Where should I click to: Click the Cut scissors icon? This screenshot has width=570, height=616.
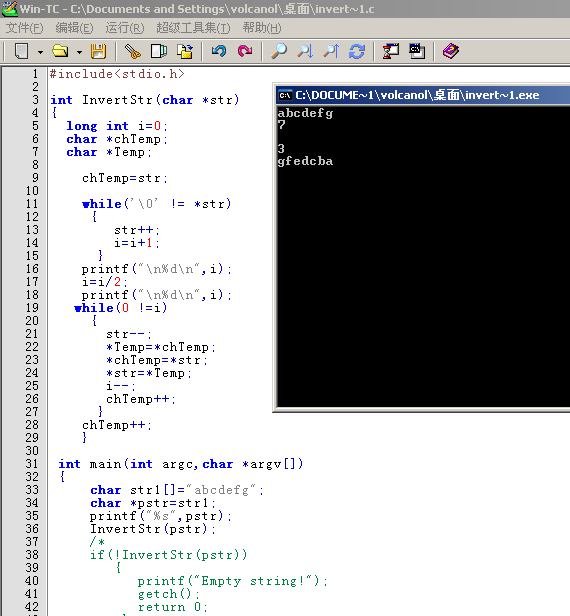pyautogui.click(x=132, y=51)
